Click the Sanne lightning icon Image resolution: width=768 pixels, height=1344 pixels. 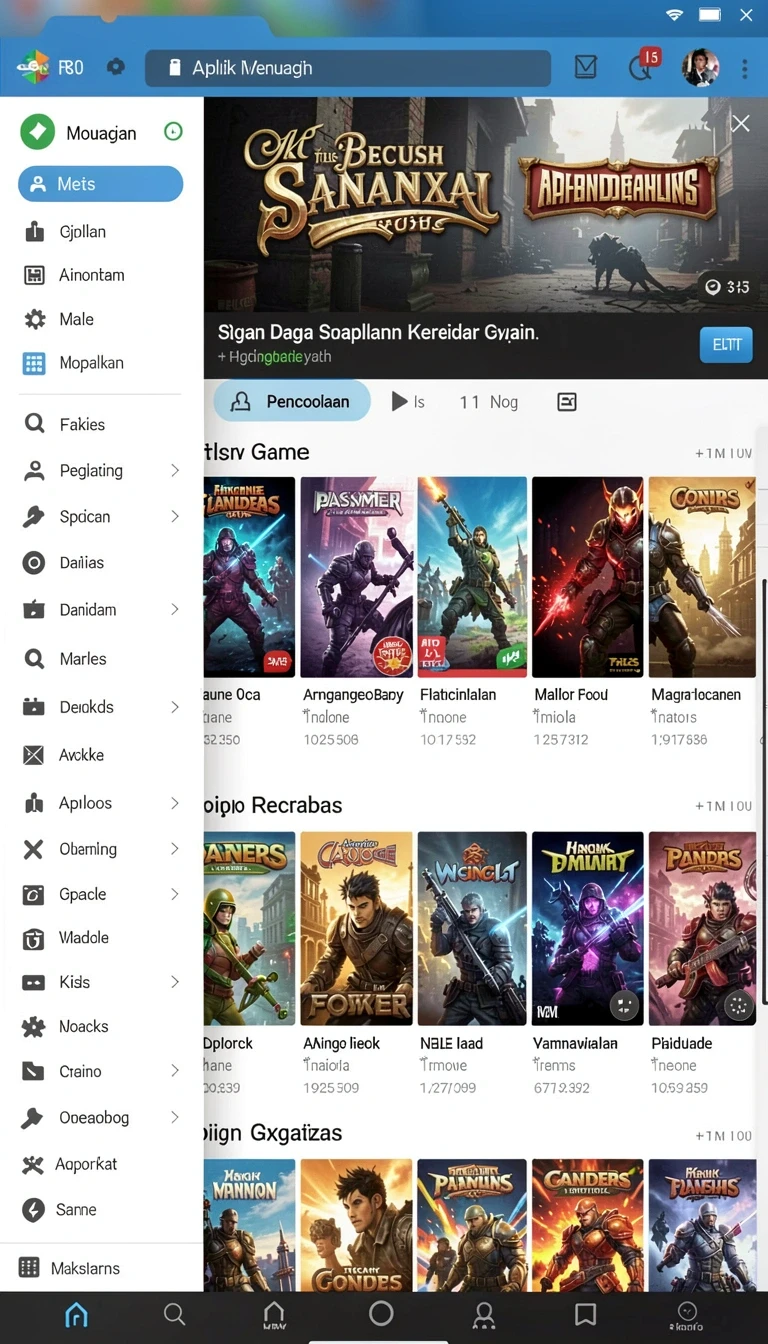point(34,1210)
